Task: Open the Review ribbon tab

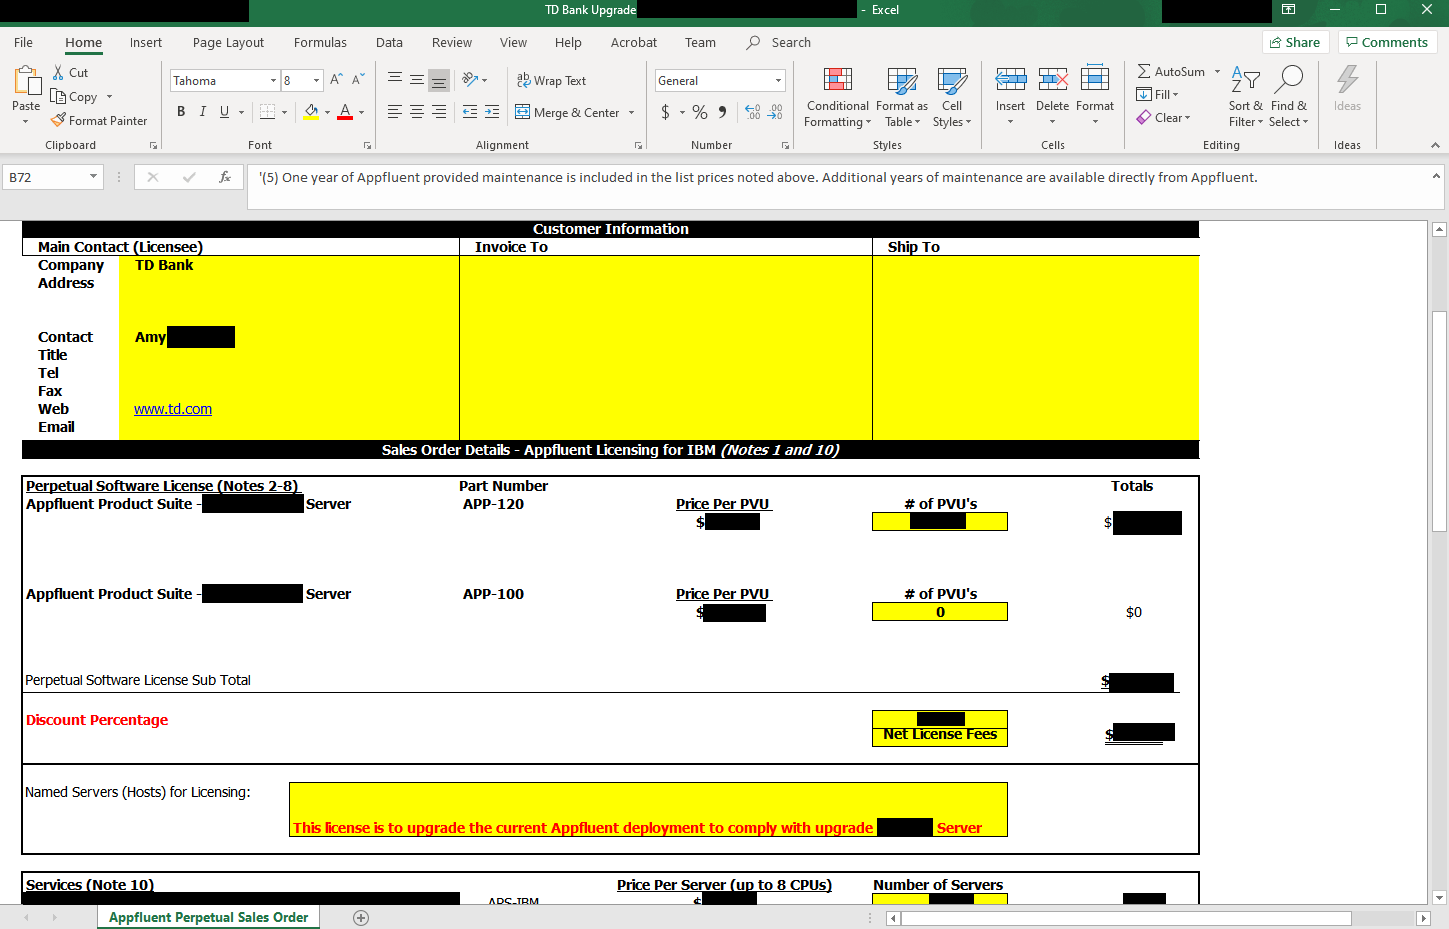Action: [x=451, y=42]
